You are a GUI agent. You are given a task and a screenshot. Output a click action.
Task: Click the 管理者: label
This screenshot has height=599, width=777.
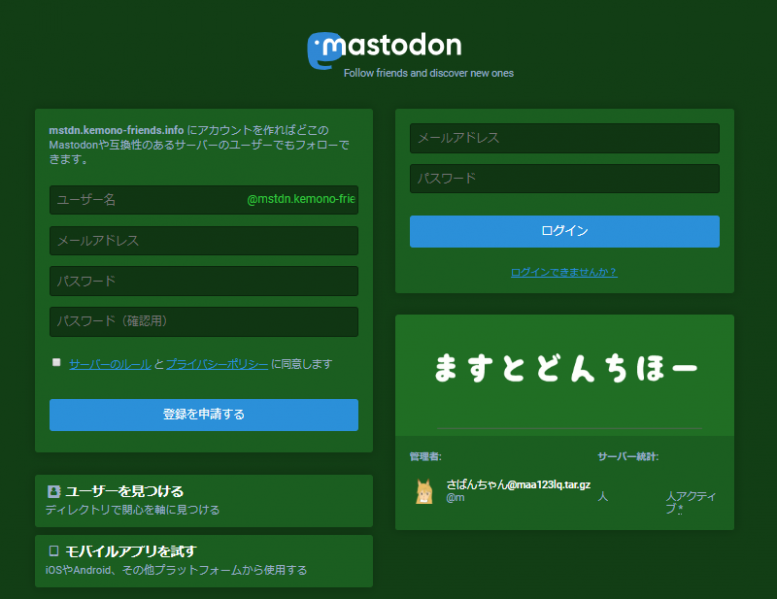[x=425, y=456]
